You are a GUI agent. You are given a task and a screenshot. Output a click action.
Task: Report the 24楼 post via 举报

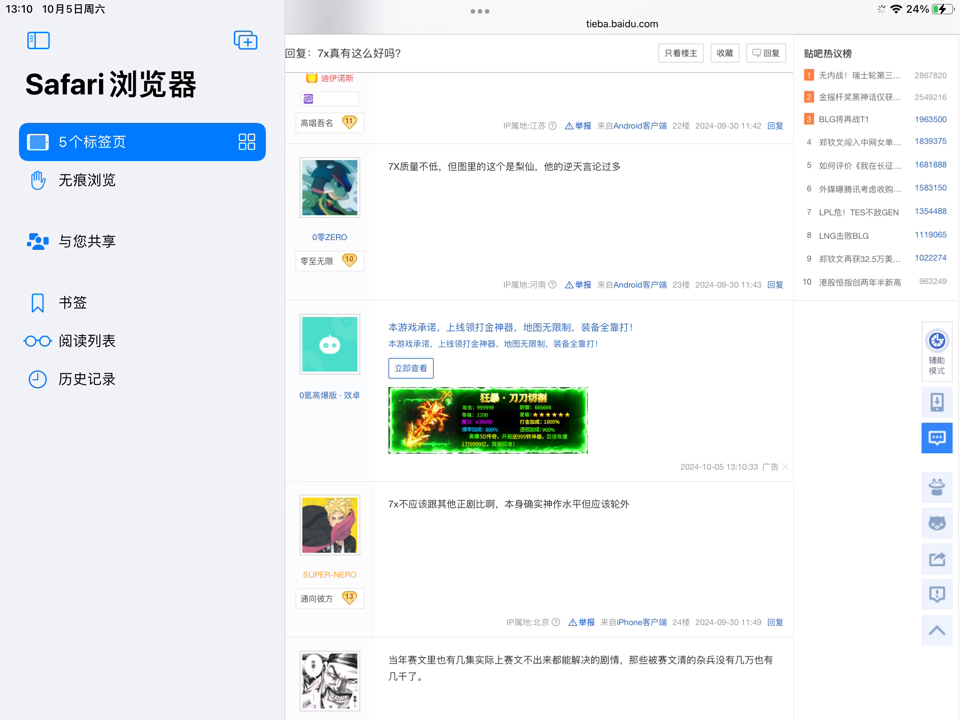click(x=581, y=623)
